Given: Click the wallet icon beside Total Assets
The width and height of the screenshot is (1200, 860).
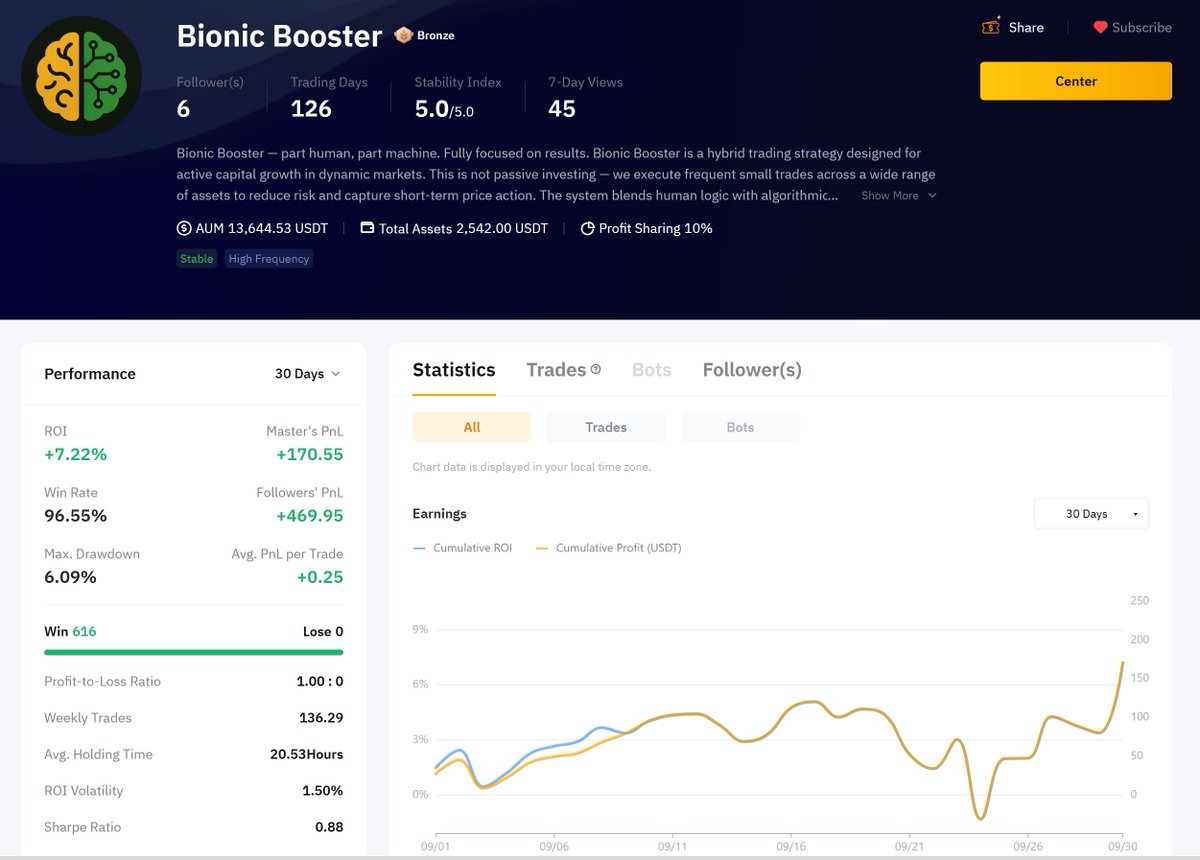Looking at the screenshot, I should [x=369, y=228].
